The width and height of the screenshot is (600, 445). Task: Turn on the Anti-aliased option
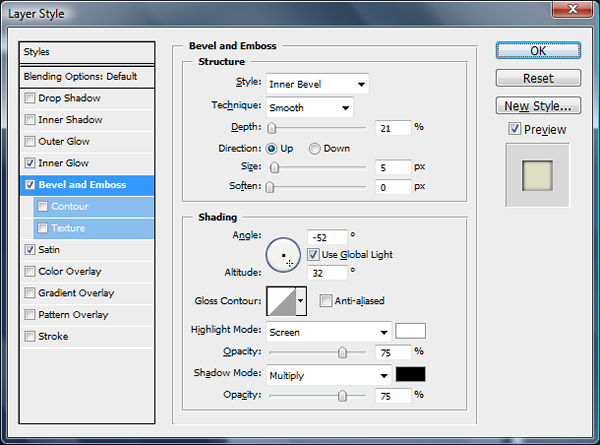point(326,300)
